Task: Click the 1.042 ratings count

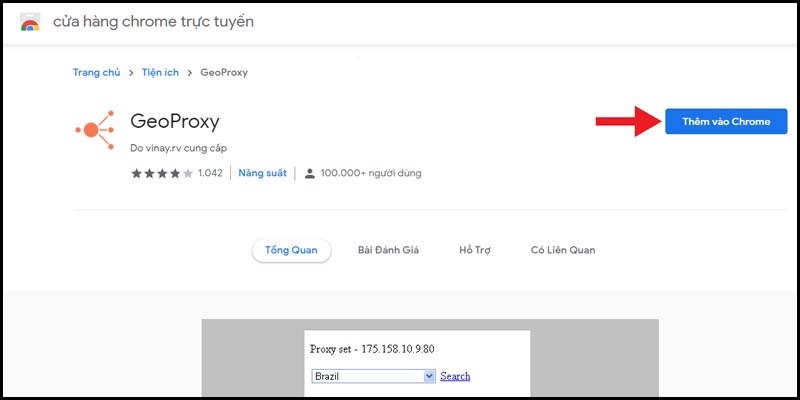Action: coord(210,173)
